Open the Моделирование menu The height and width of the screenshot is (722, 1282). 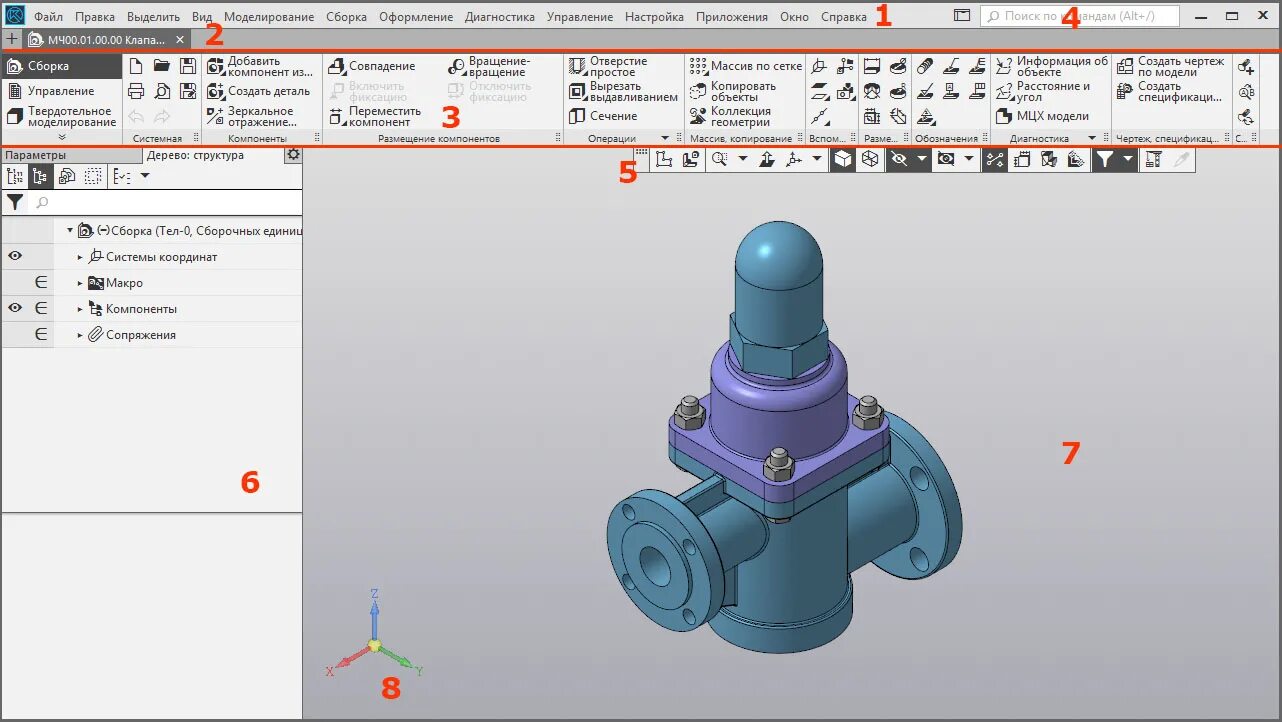point(269,17)
